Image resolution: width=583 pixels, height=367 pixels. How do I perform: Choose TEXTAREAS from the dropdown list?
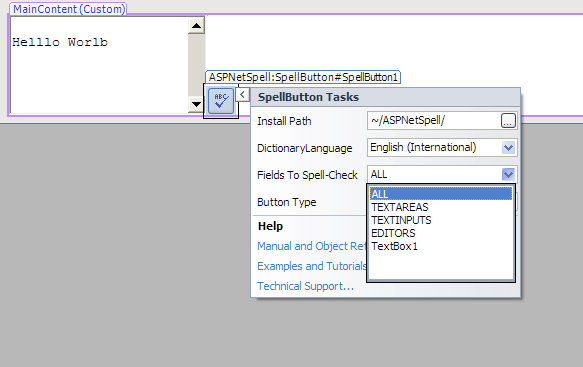(x=400, y=207)
